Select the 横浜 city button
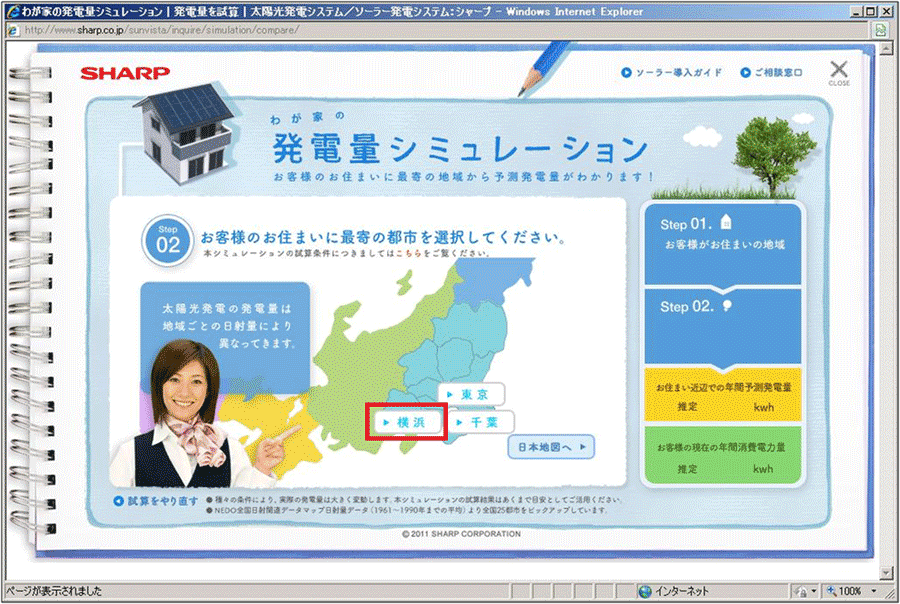The width and height of the screenshot is (900, 604). tap(407, 422)
